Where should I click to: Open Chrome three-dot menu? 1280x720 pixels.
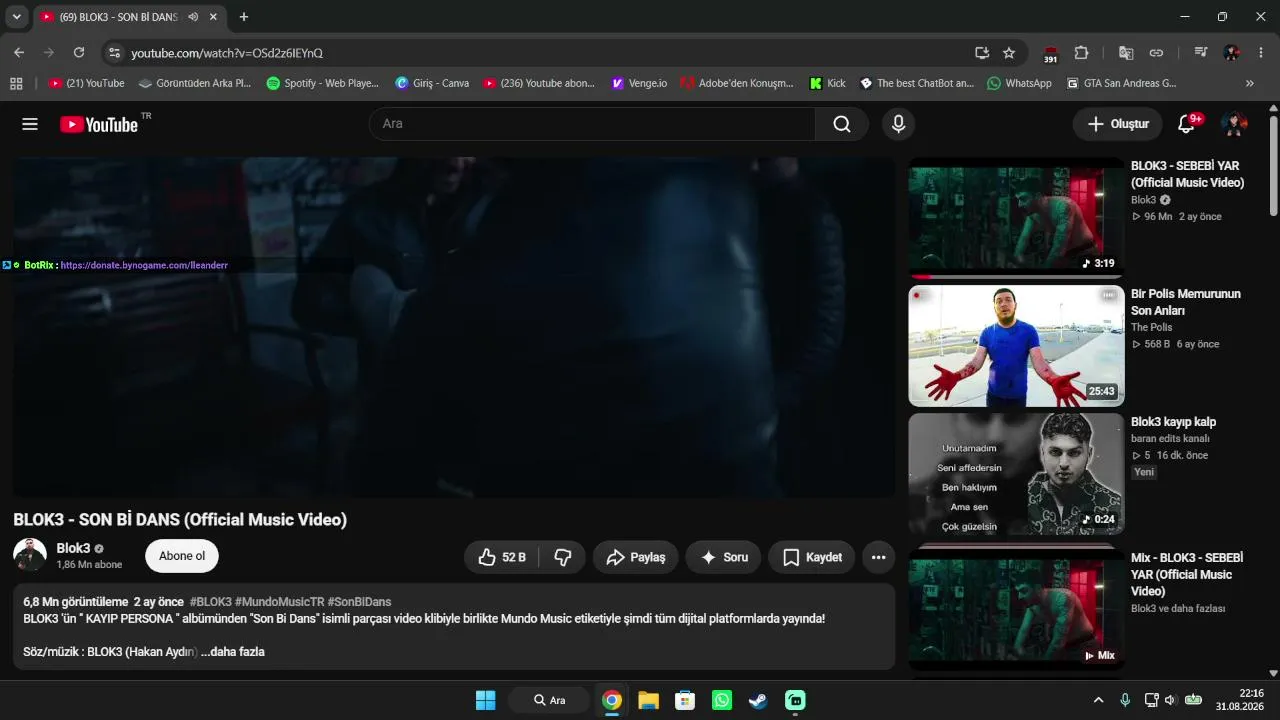pos(1260,53)
